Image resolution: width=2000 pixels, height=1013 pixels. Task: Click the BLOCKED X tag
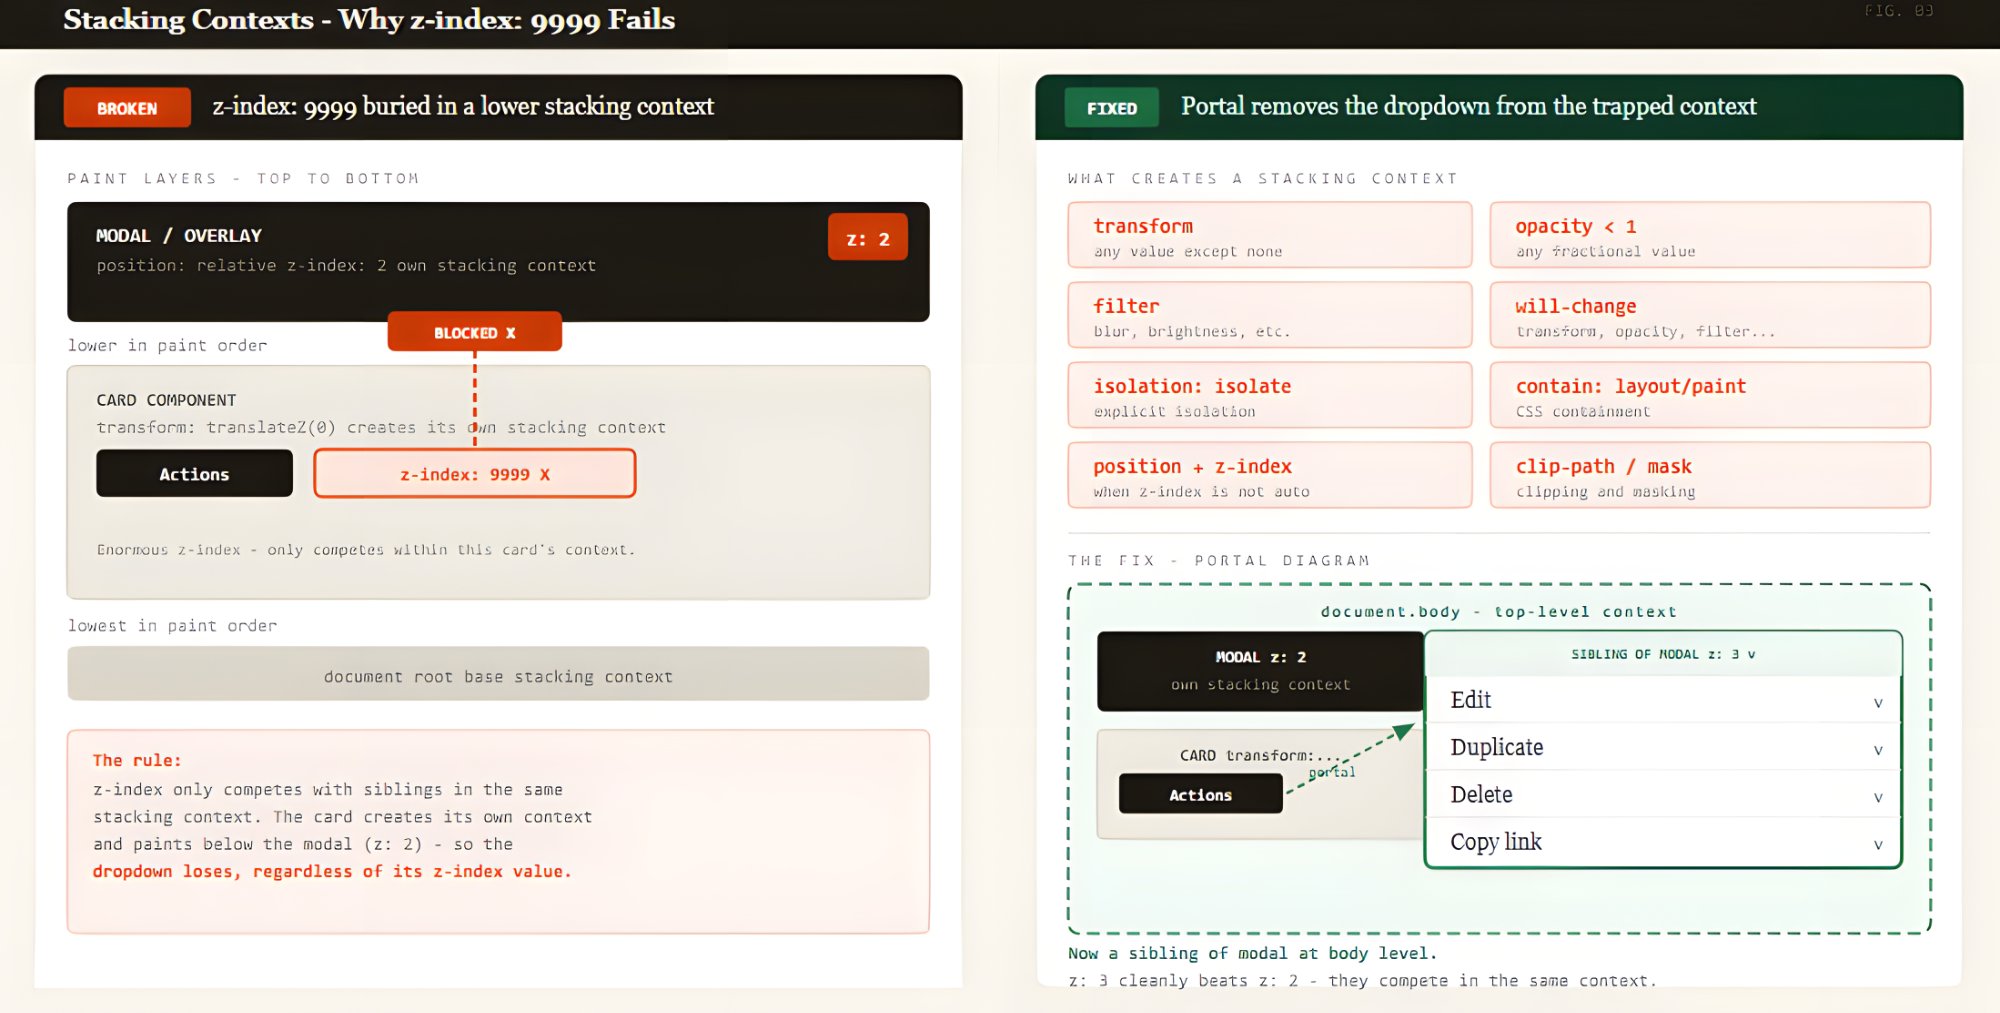pyautogui.click(x=474, y=333)
